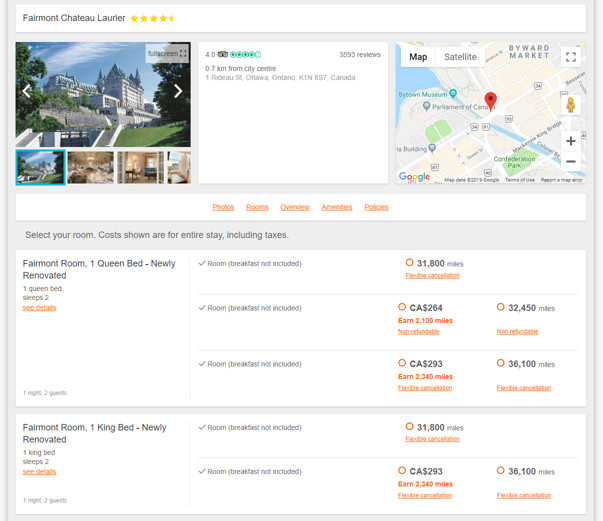Switch map to Map view

(x=418, y=57)
